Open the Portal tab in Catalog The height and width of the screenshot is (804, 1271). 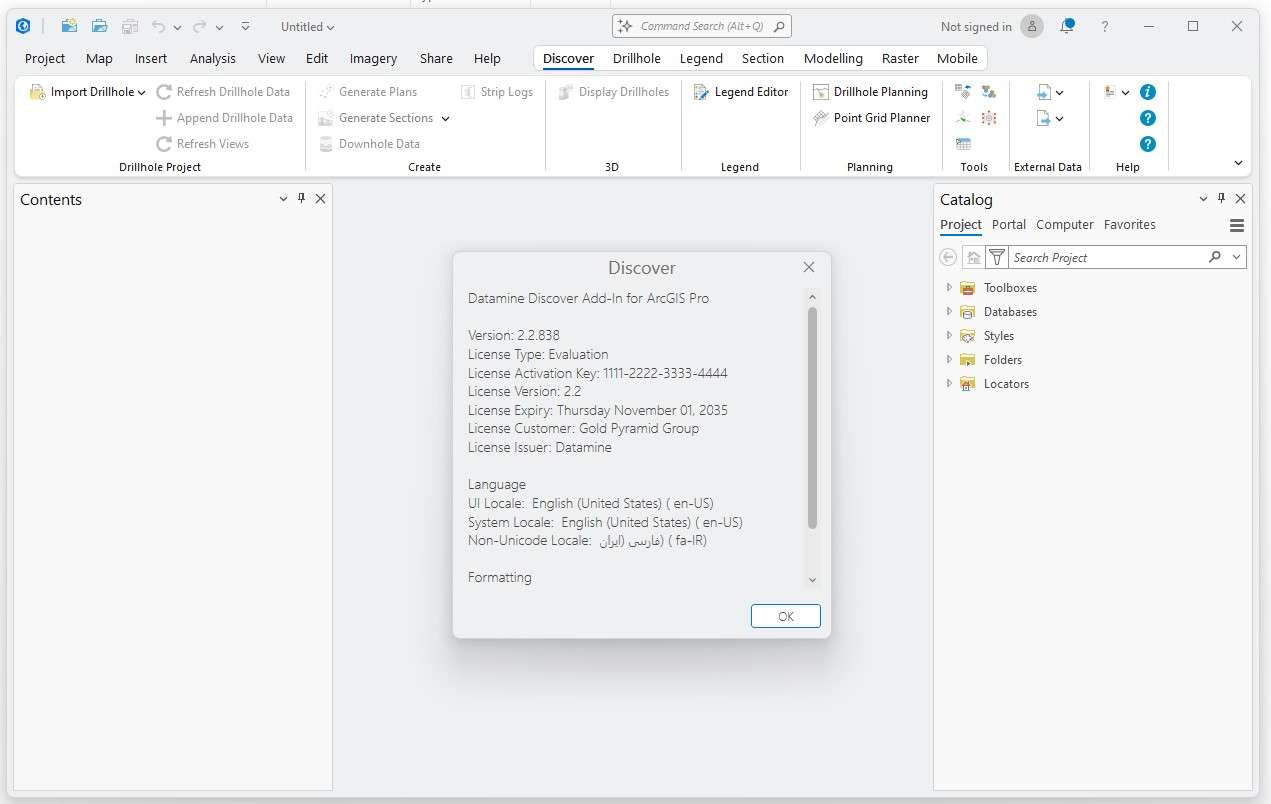tap(1008, 225)
